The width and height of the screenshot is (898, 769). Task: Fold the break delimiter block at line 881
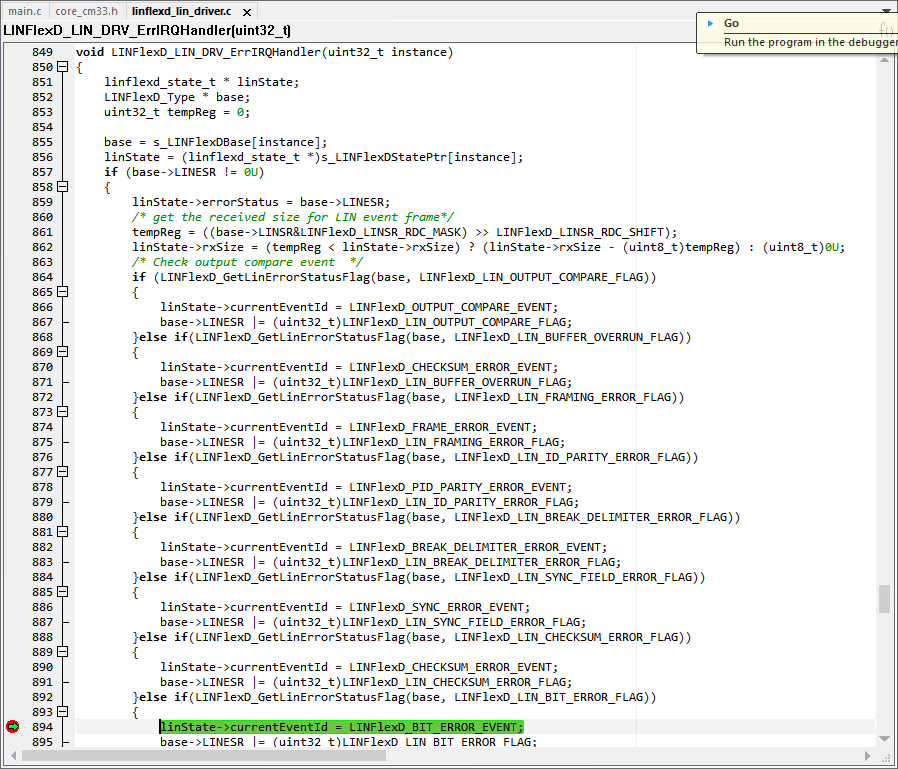[62, 532]
